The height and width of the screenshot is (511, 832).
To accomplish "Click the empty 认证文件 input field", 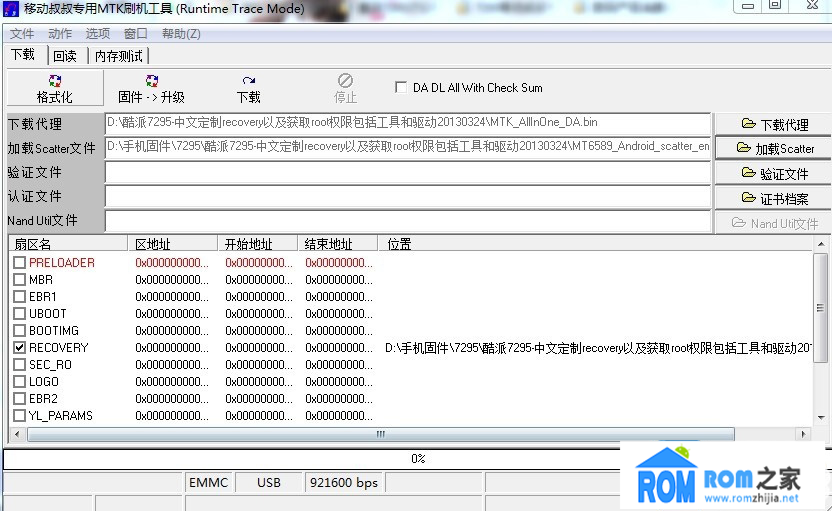I will tap(408, 196).
